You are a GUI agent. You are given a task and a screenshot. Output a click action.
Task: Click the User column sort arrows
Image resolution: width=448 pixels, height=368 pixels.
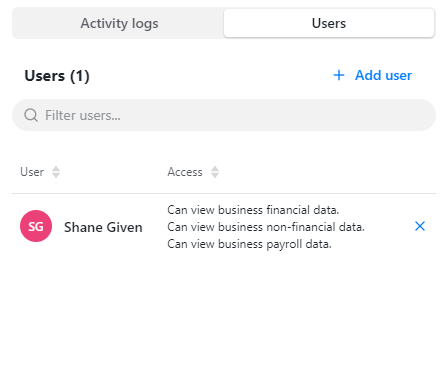coord(56,172)
